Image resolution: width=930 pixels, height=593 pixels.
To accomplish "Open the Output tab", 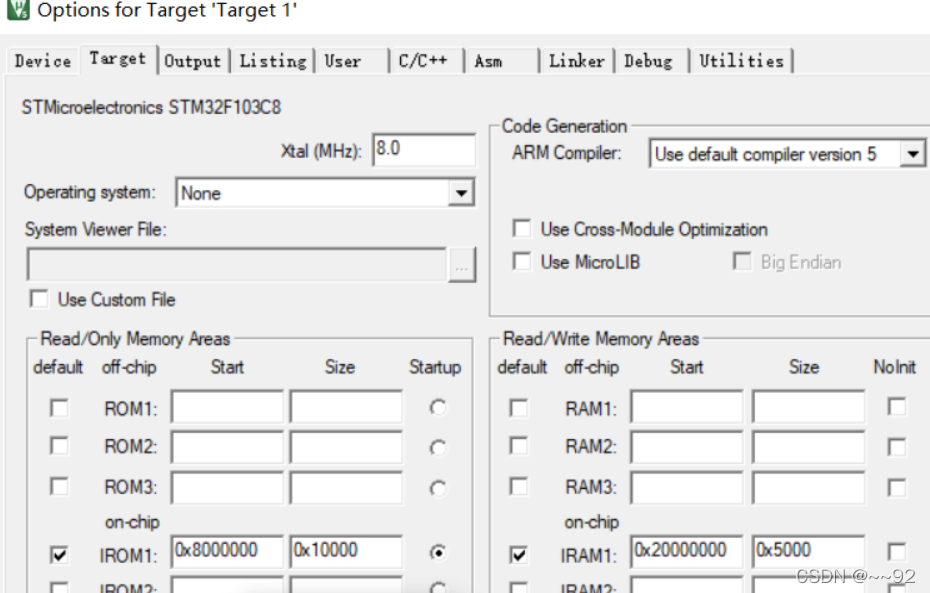I will click(192, 60).
